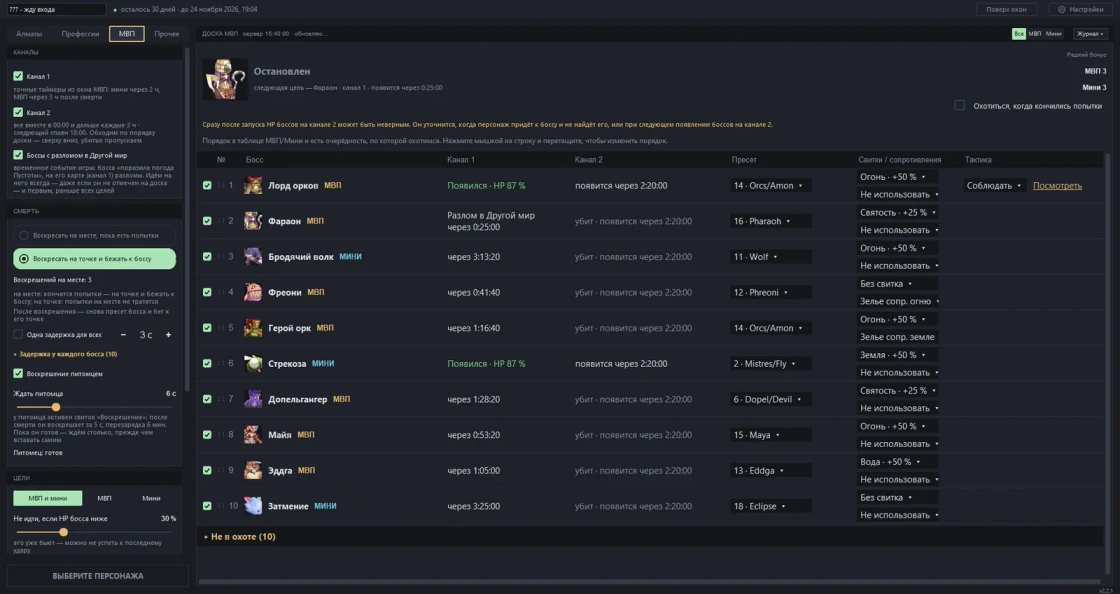The height and width of the screenshot is (594, 1120).
Task: Switch to the Профессии tab
Action: click(x=80, y=34)
